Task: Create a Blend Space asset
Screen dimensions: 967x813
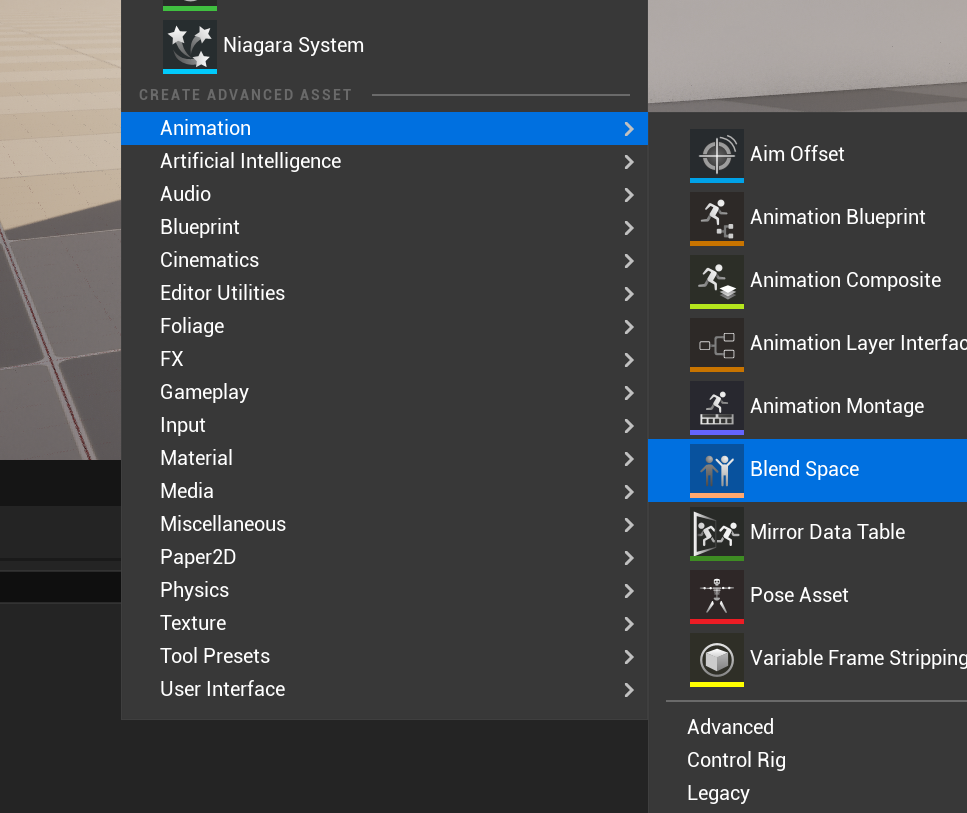Action: coord(807,470)
